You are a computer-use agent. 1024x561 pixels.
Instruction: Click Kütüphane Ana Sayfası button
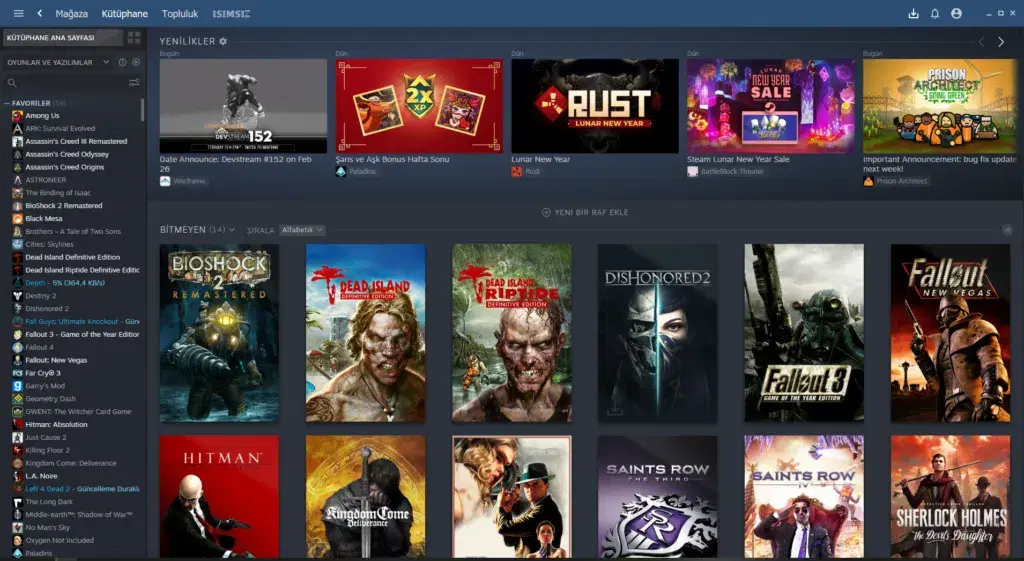tap(63, 38)
